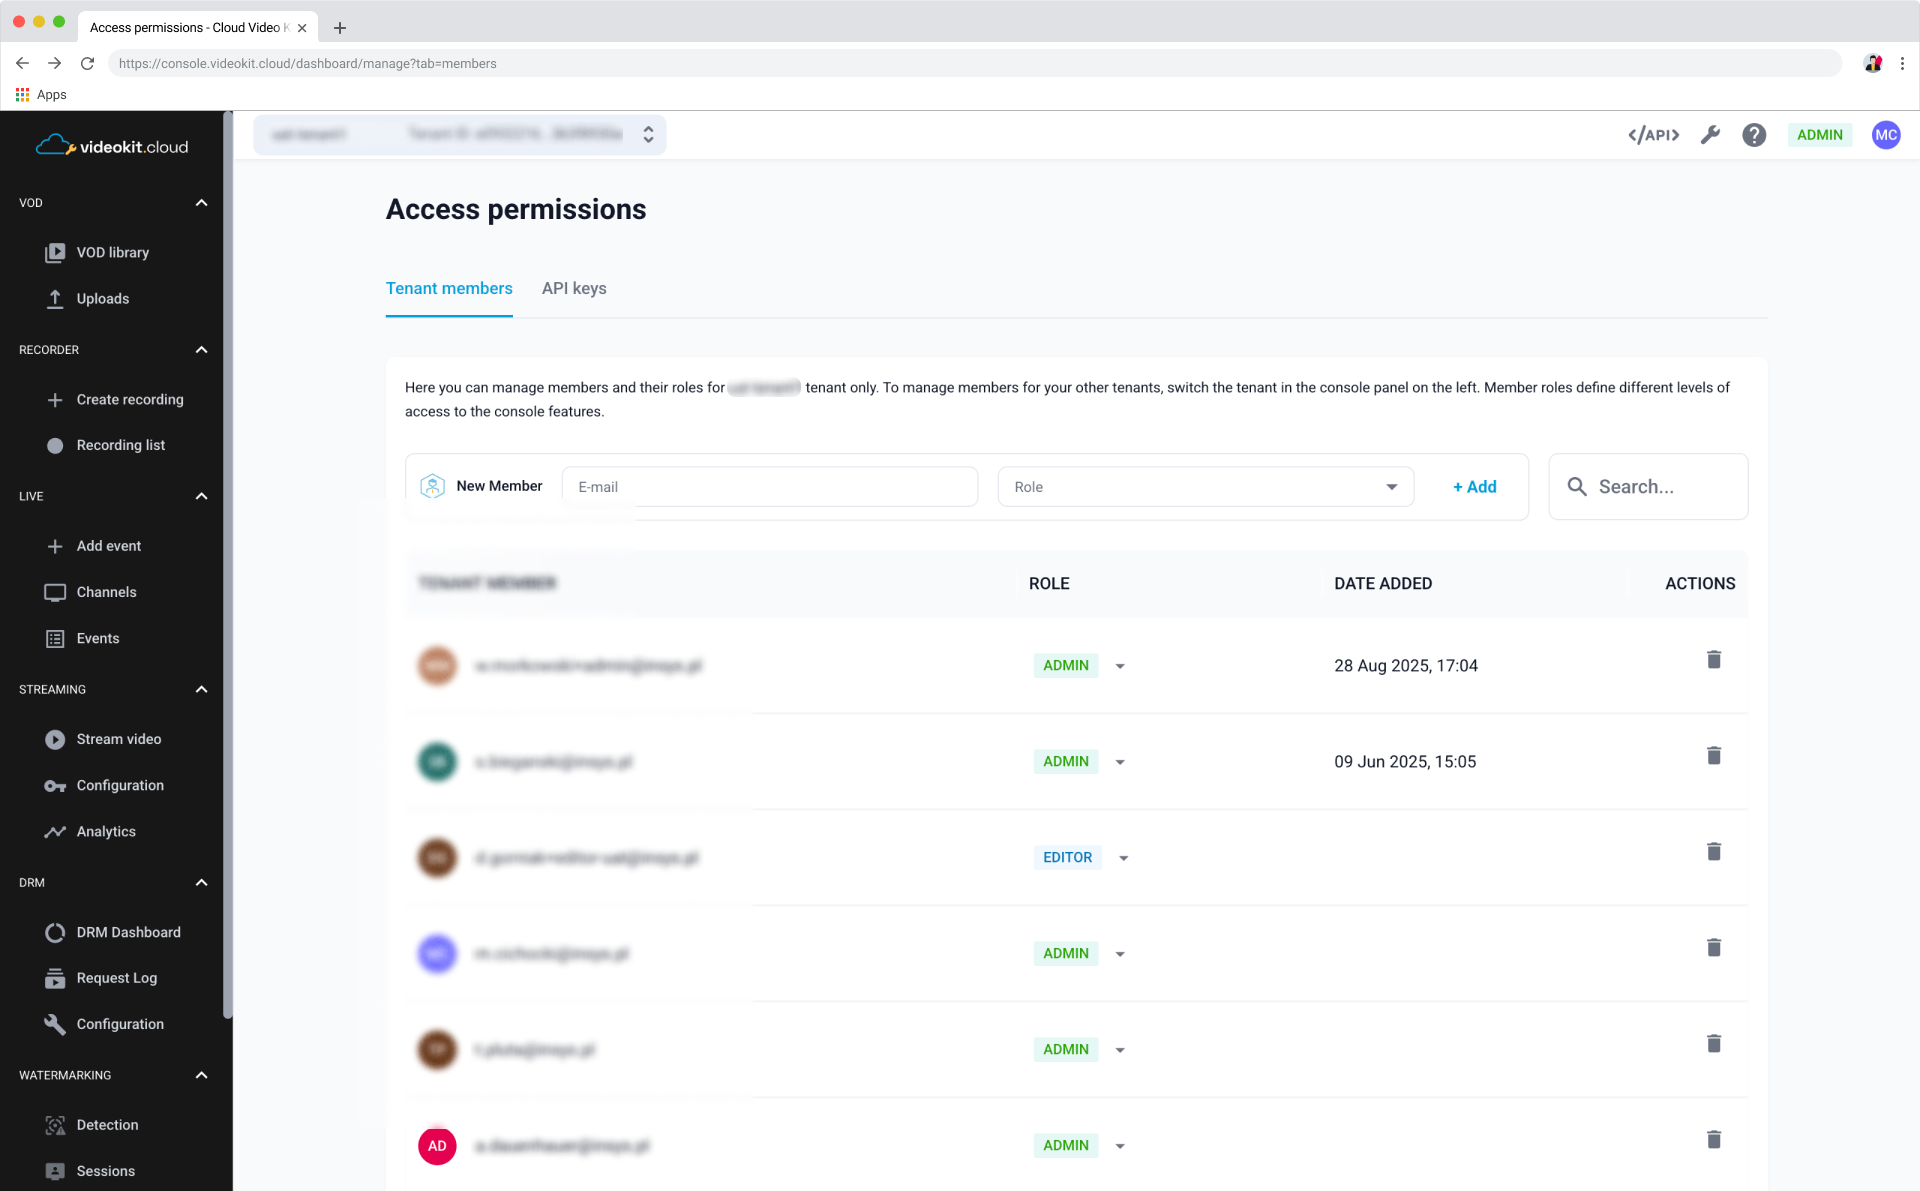Click the ADMIN badge in the top bar
Image resolution: width=1920 pixels, height=1191 pixels.
coord(1820,135)
